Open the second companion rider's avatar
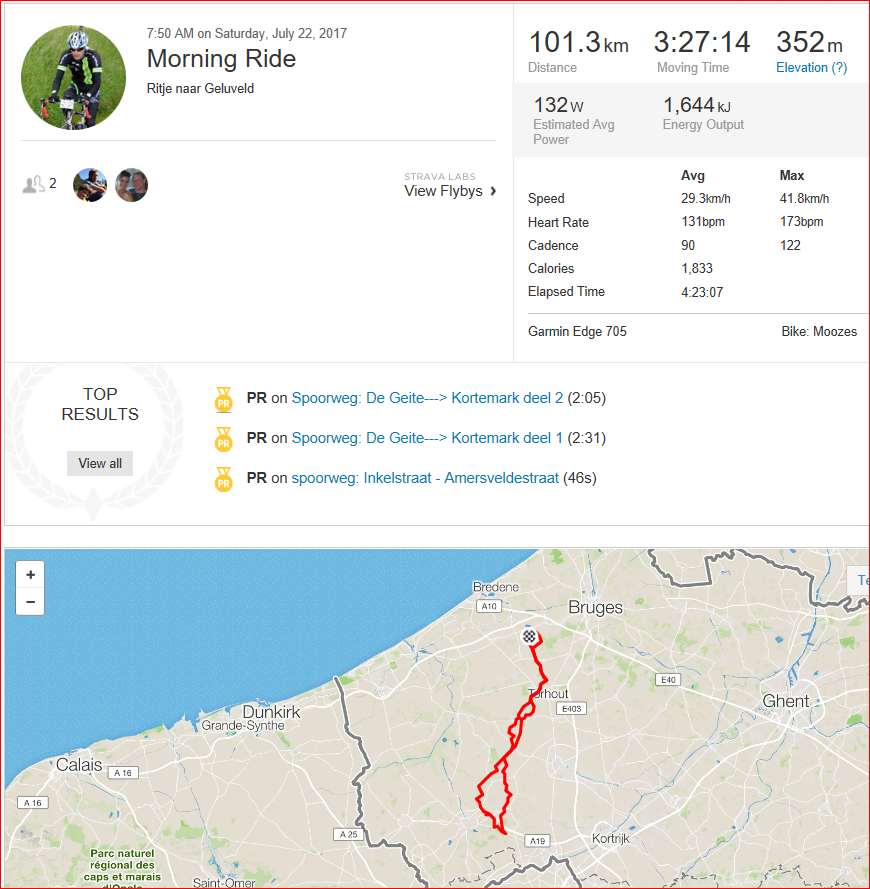The height and width of the screenshot is (889, 870). tap(132, 185)
